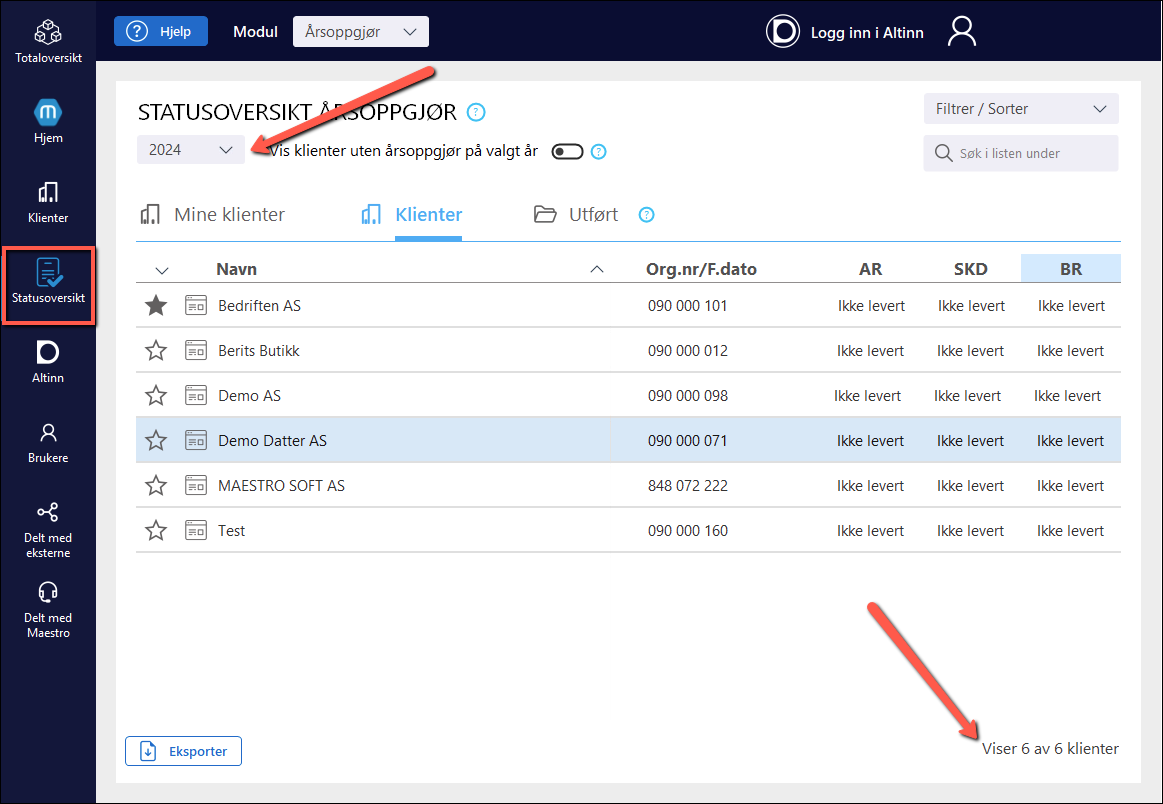Viewport: 1163px width, 804px height.
Task: Click AR status for Bedriften AS
Action: click(872, 306)
